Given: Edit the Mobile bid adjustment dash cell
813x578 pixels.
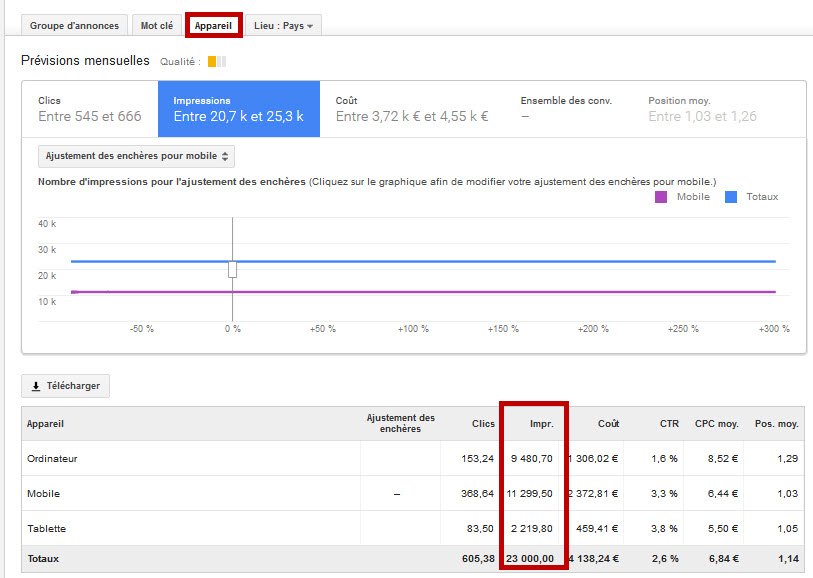Looking at the screenshot, I should coord(397,494).
